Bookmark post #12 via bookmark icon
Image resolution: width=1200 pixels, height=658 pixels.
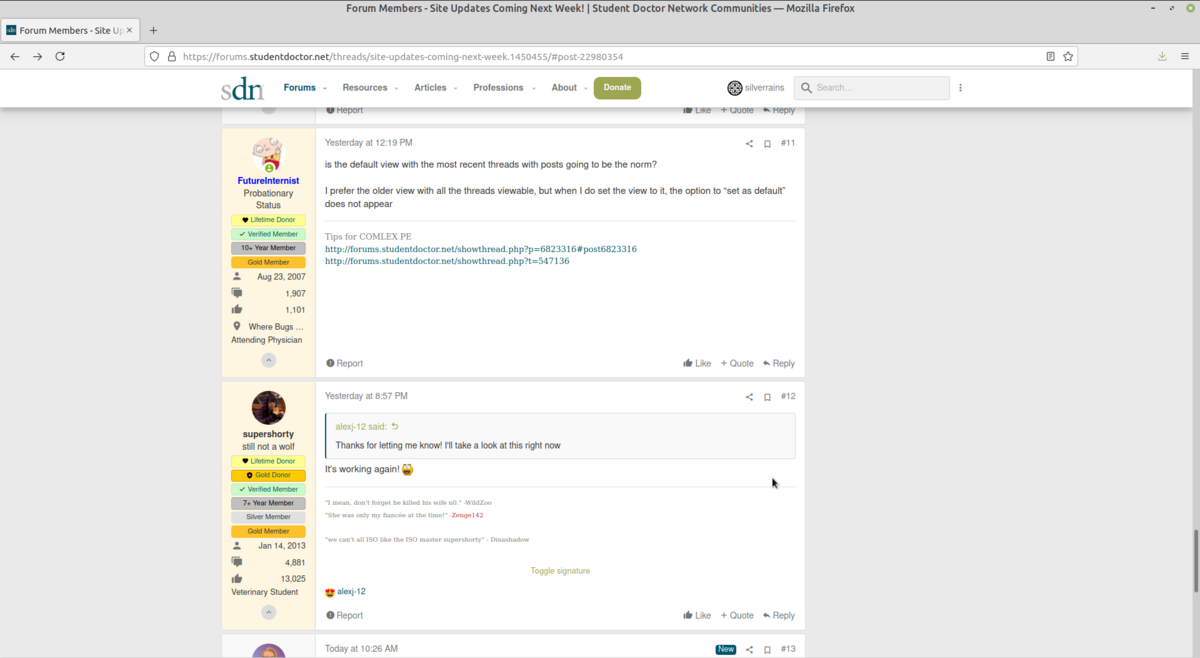[x=767, y=397]
